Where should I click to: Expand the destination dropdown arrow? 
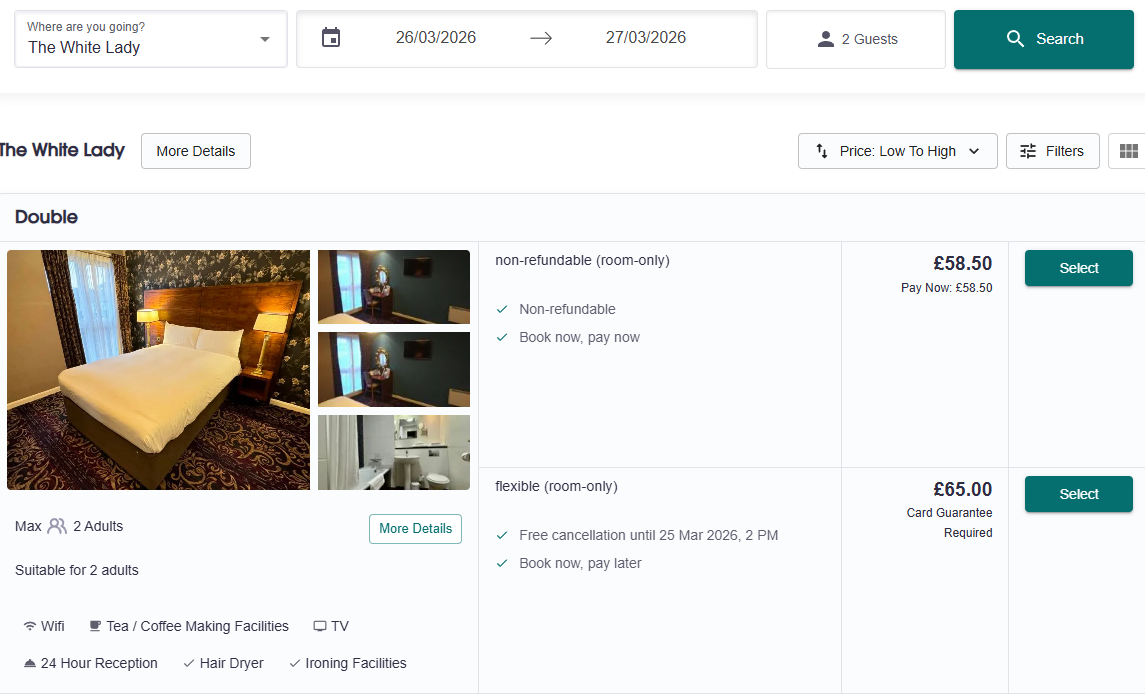[x=265, y=39]
